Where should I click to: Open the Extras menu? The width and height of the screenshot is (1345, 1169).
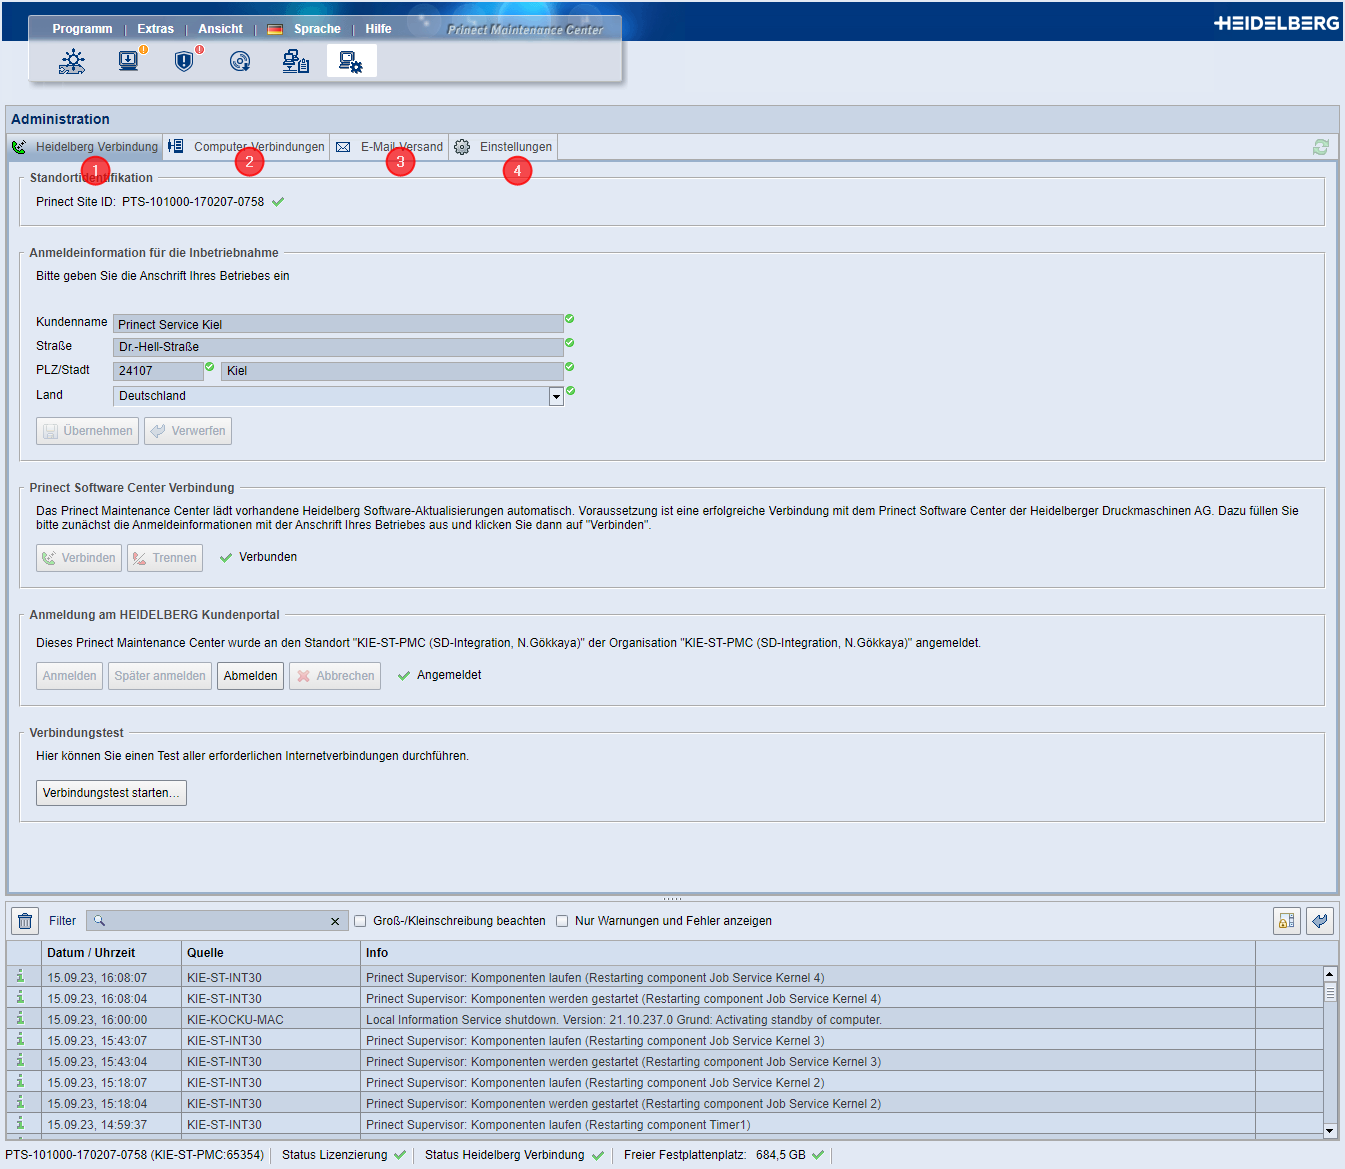click(x=155, y=29)
